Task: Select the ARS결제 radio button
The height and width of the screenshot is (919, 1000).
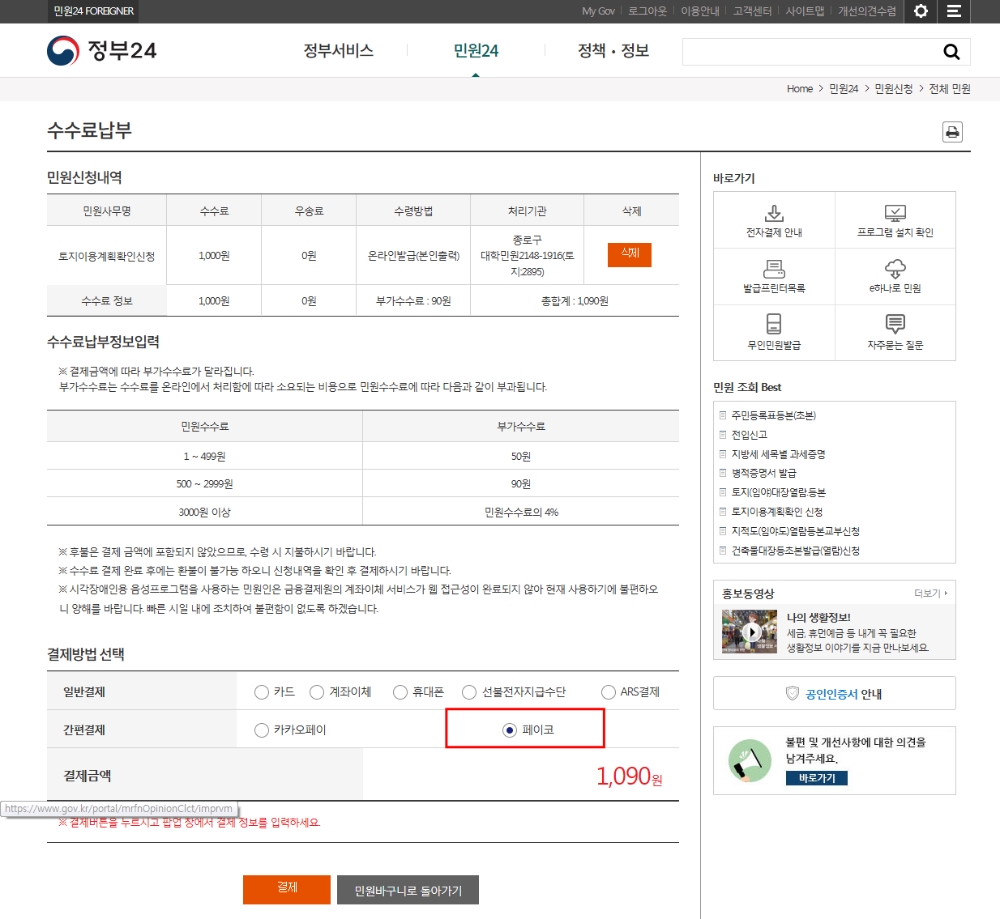Action: pos(609,692)
